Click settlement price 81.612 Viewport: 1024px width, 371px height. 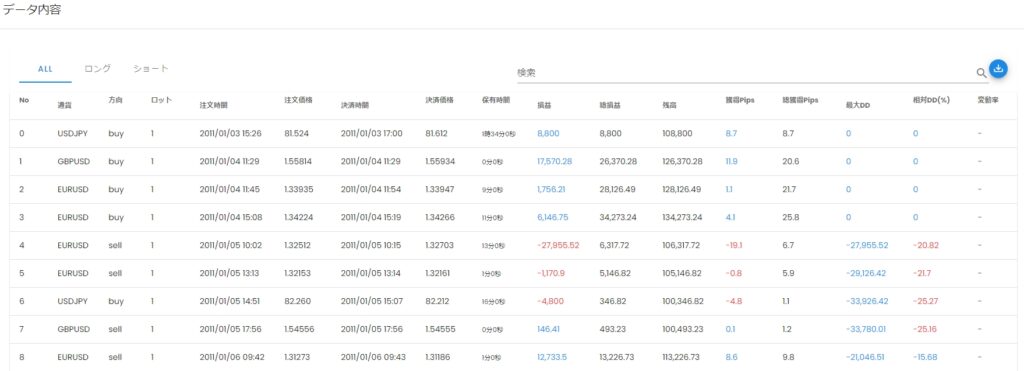pyautogui.click(x=438, y=133)
